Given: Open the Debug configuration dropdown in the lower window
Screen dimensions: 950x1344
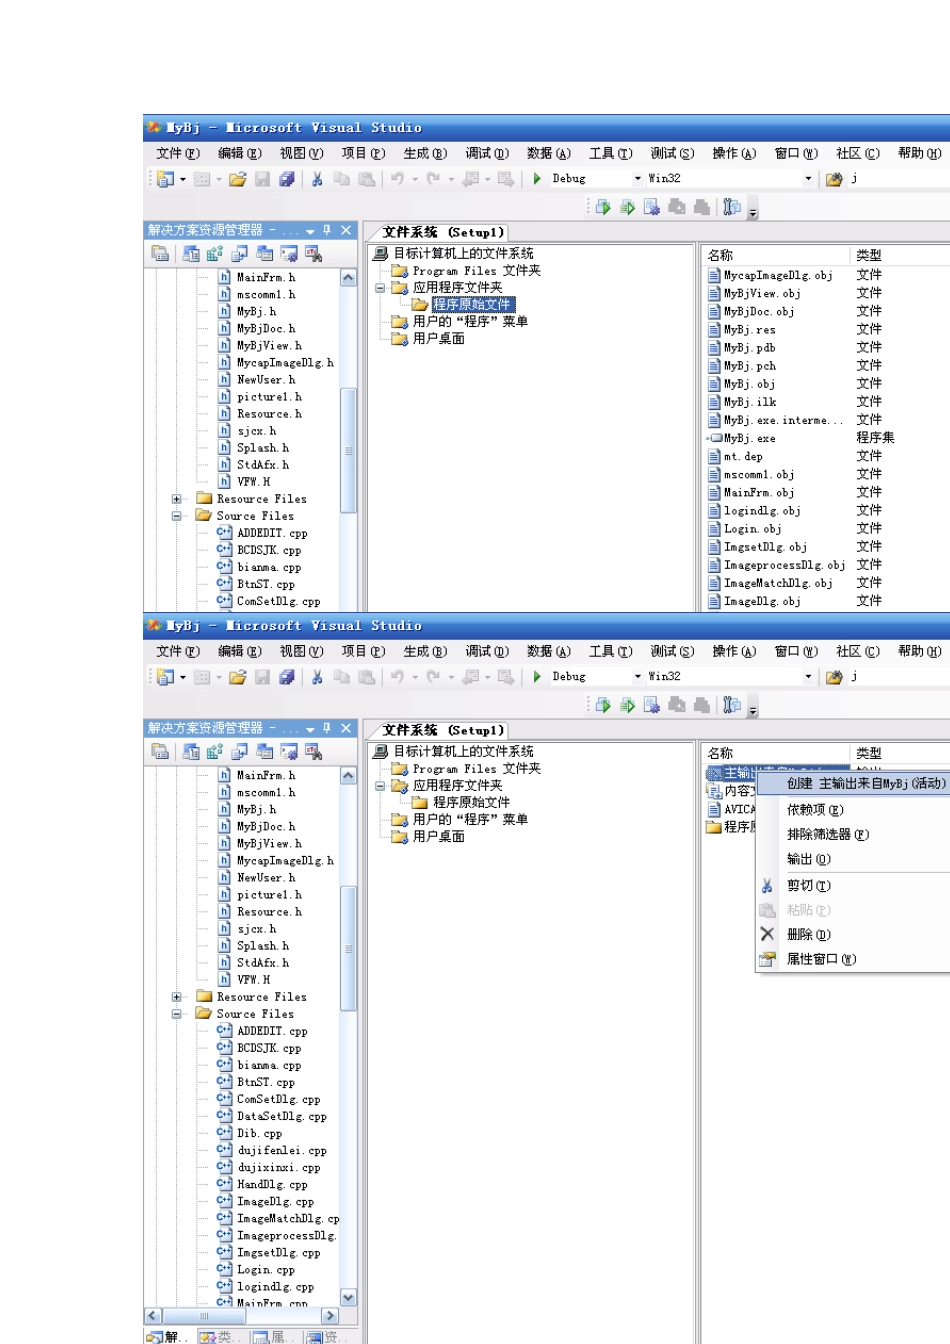Looking at the screenshot, I should [x=638, y=677].
